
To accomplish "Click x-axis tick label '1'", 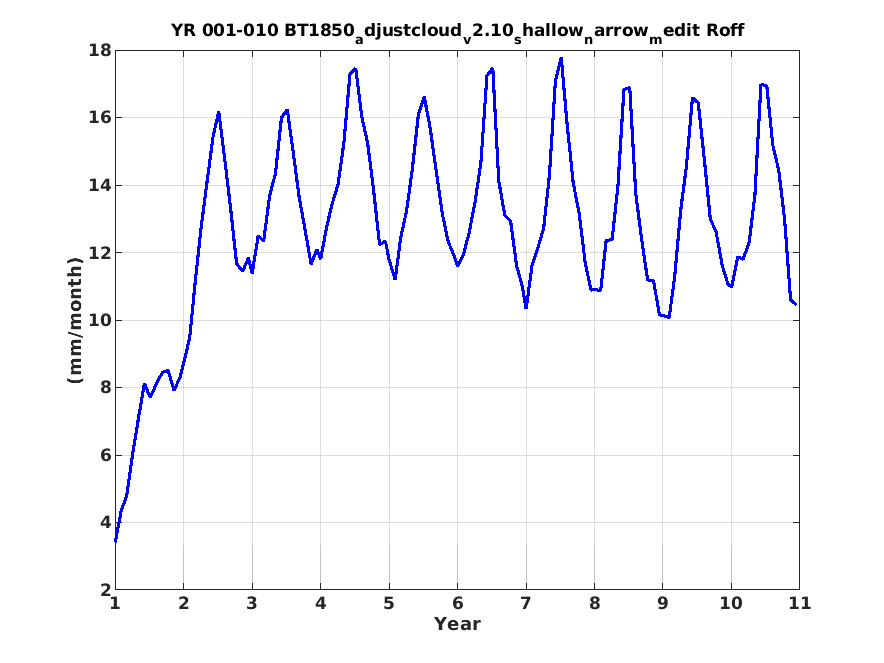I will (x=116, y=604).
